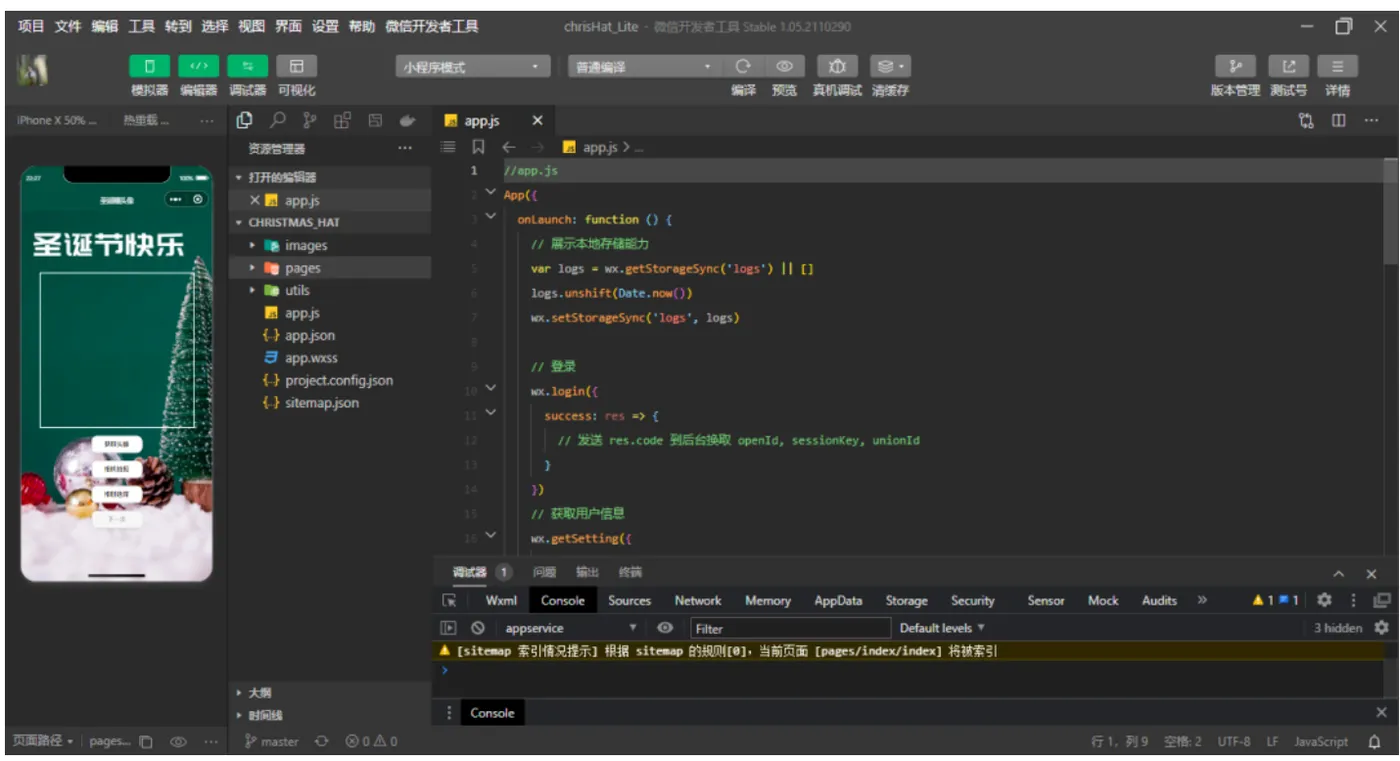Screen dimensions: 1400x761
Task: Open the 资源管理器 more actions ellipsis
Action: pyautogui.click(x=405, y=148)
